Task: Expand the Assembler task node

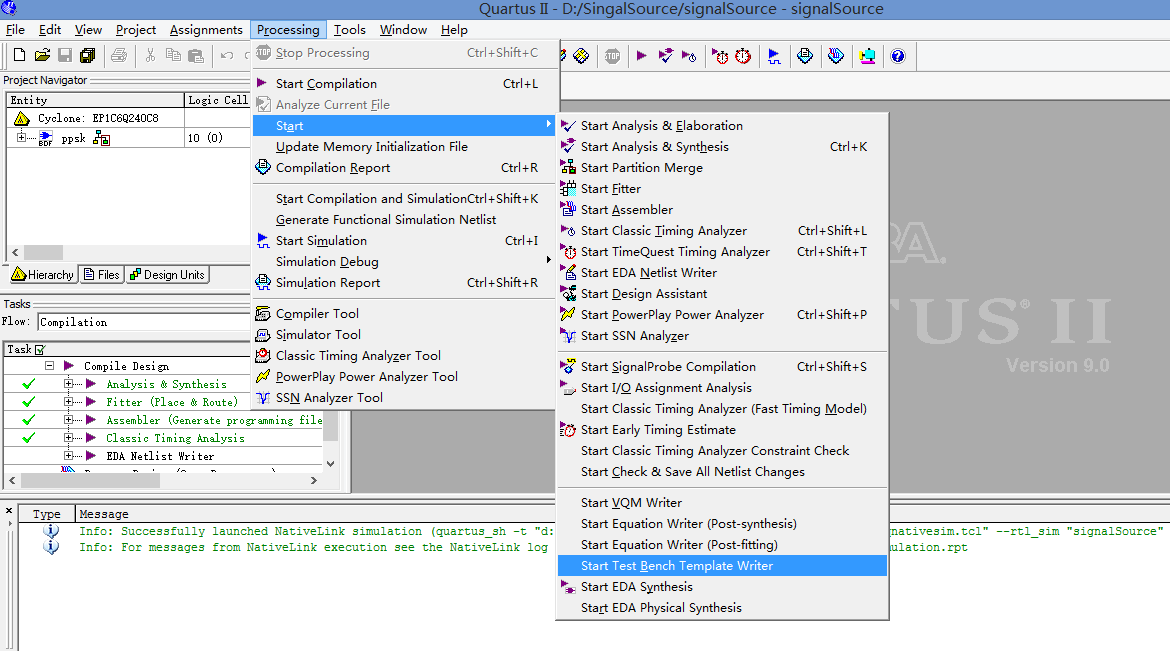Action: pyautogui.click(x=69, y=420)
